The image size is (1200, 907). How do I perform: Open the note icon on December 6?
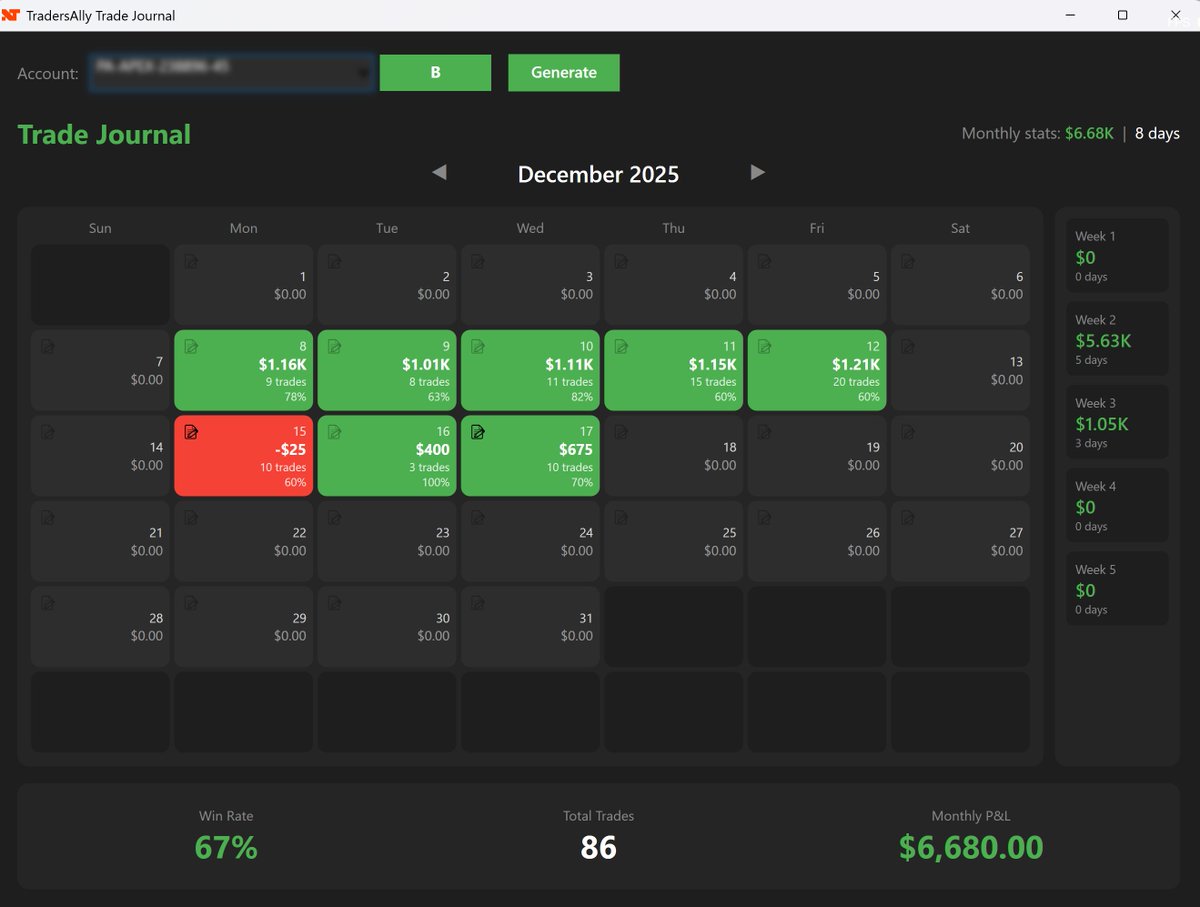(x=908, y=262)
